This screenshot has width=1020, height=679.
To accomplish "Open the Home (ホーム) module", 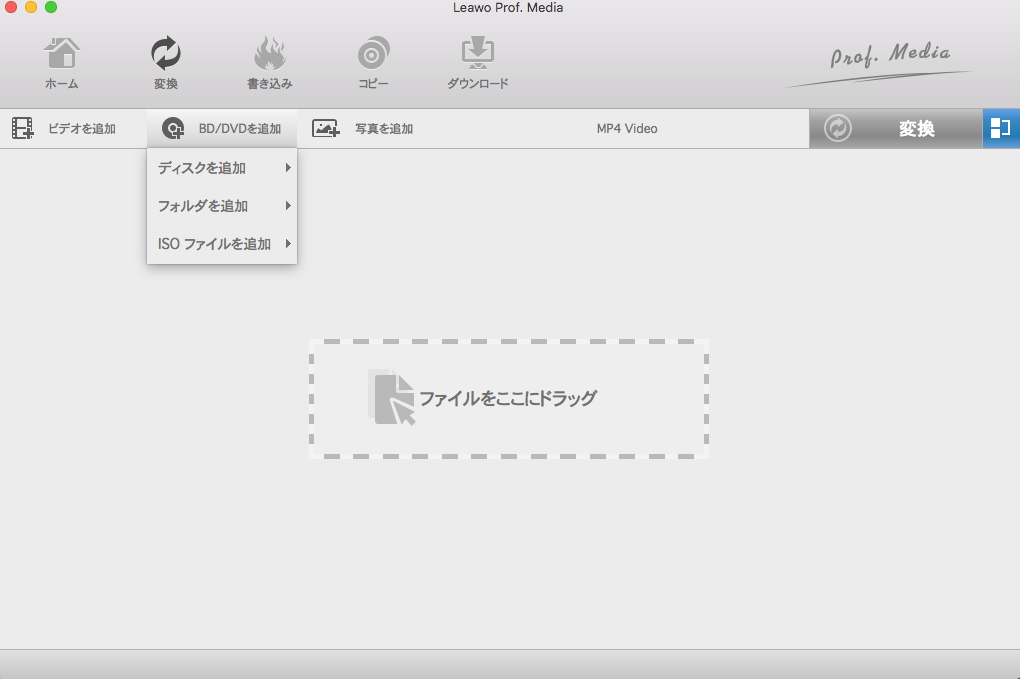I will click(x=62, y=63).
